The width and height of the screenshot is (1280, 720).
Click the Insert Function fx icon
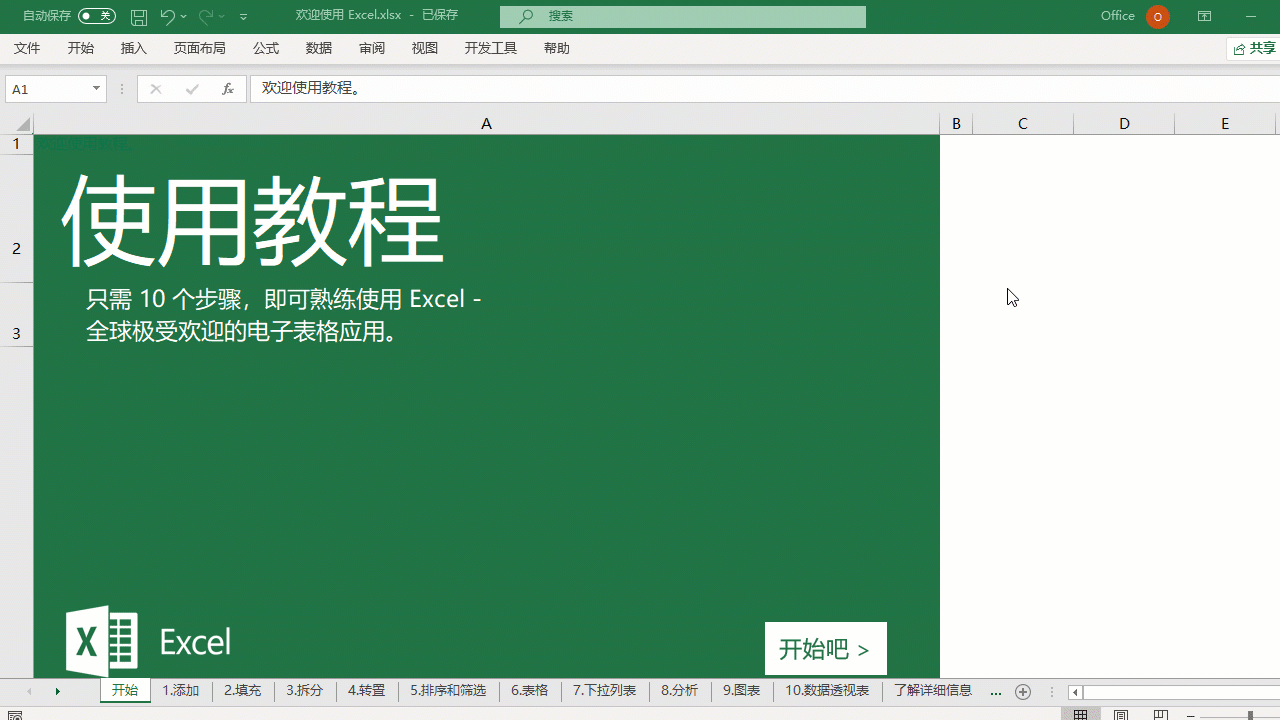[228, 89]
